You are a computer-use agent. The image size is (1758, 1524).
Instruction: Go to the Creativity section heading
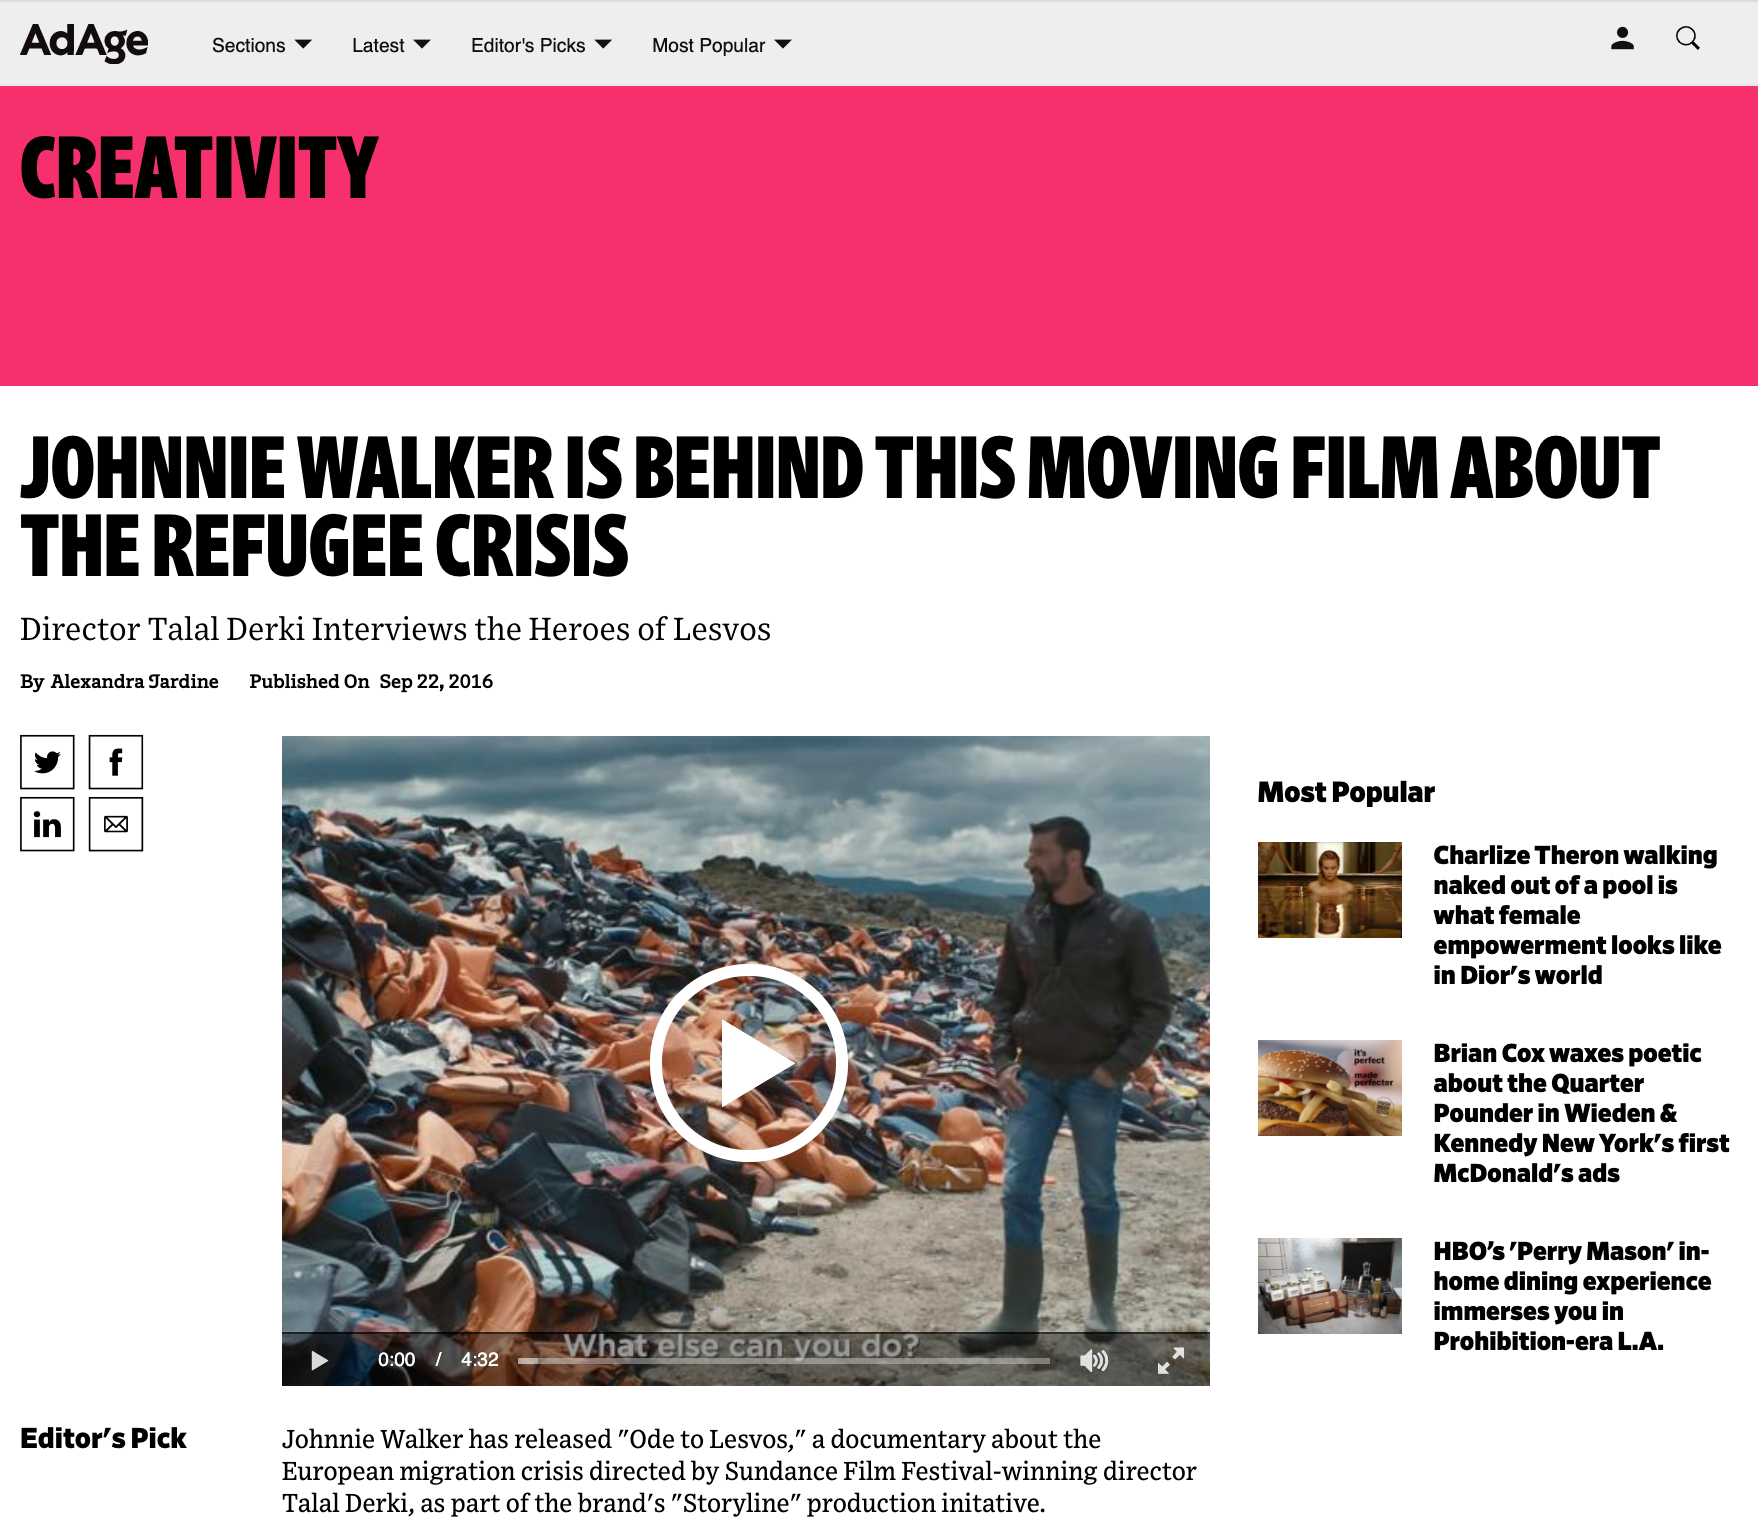(199, 168)
